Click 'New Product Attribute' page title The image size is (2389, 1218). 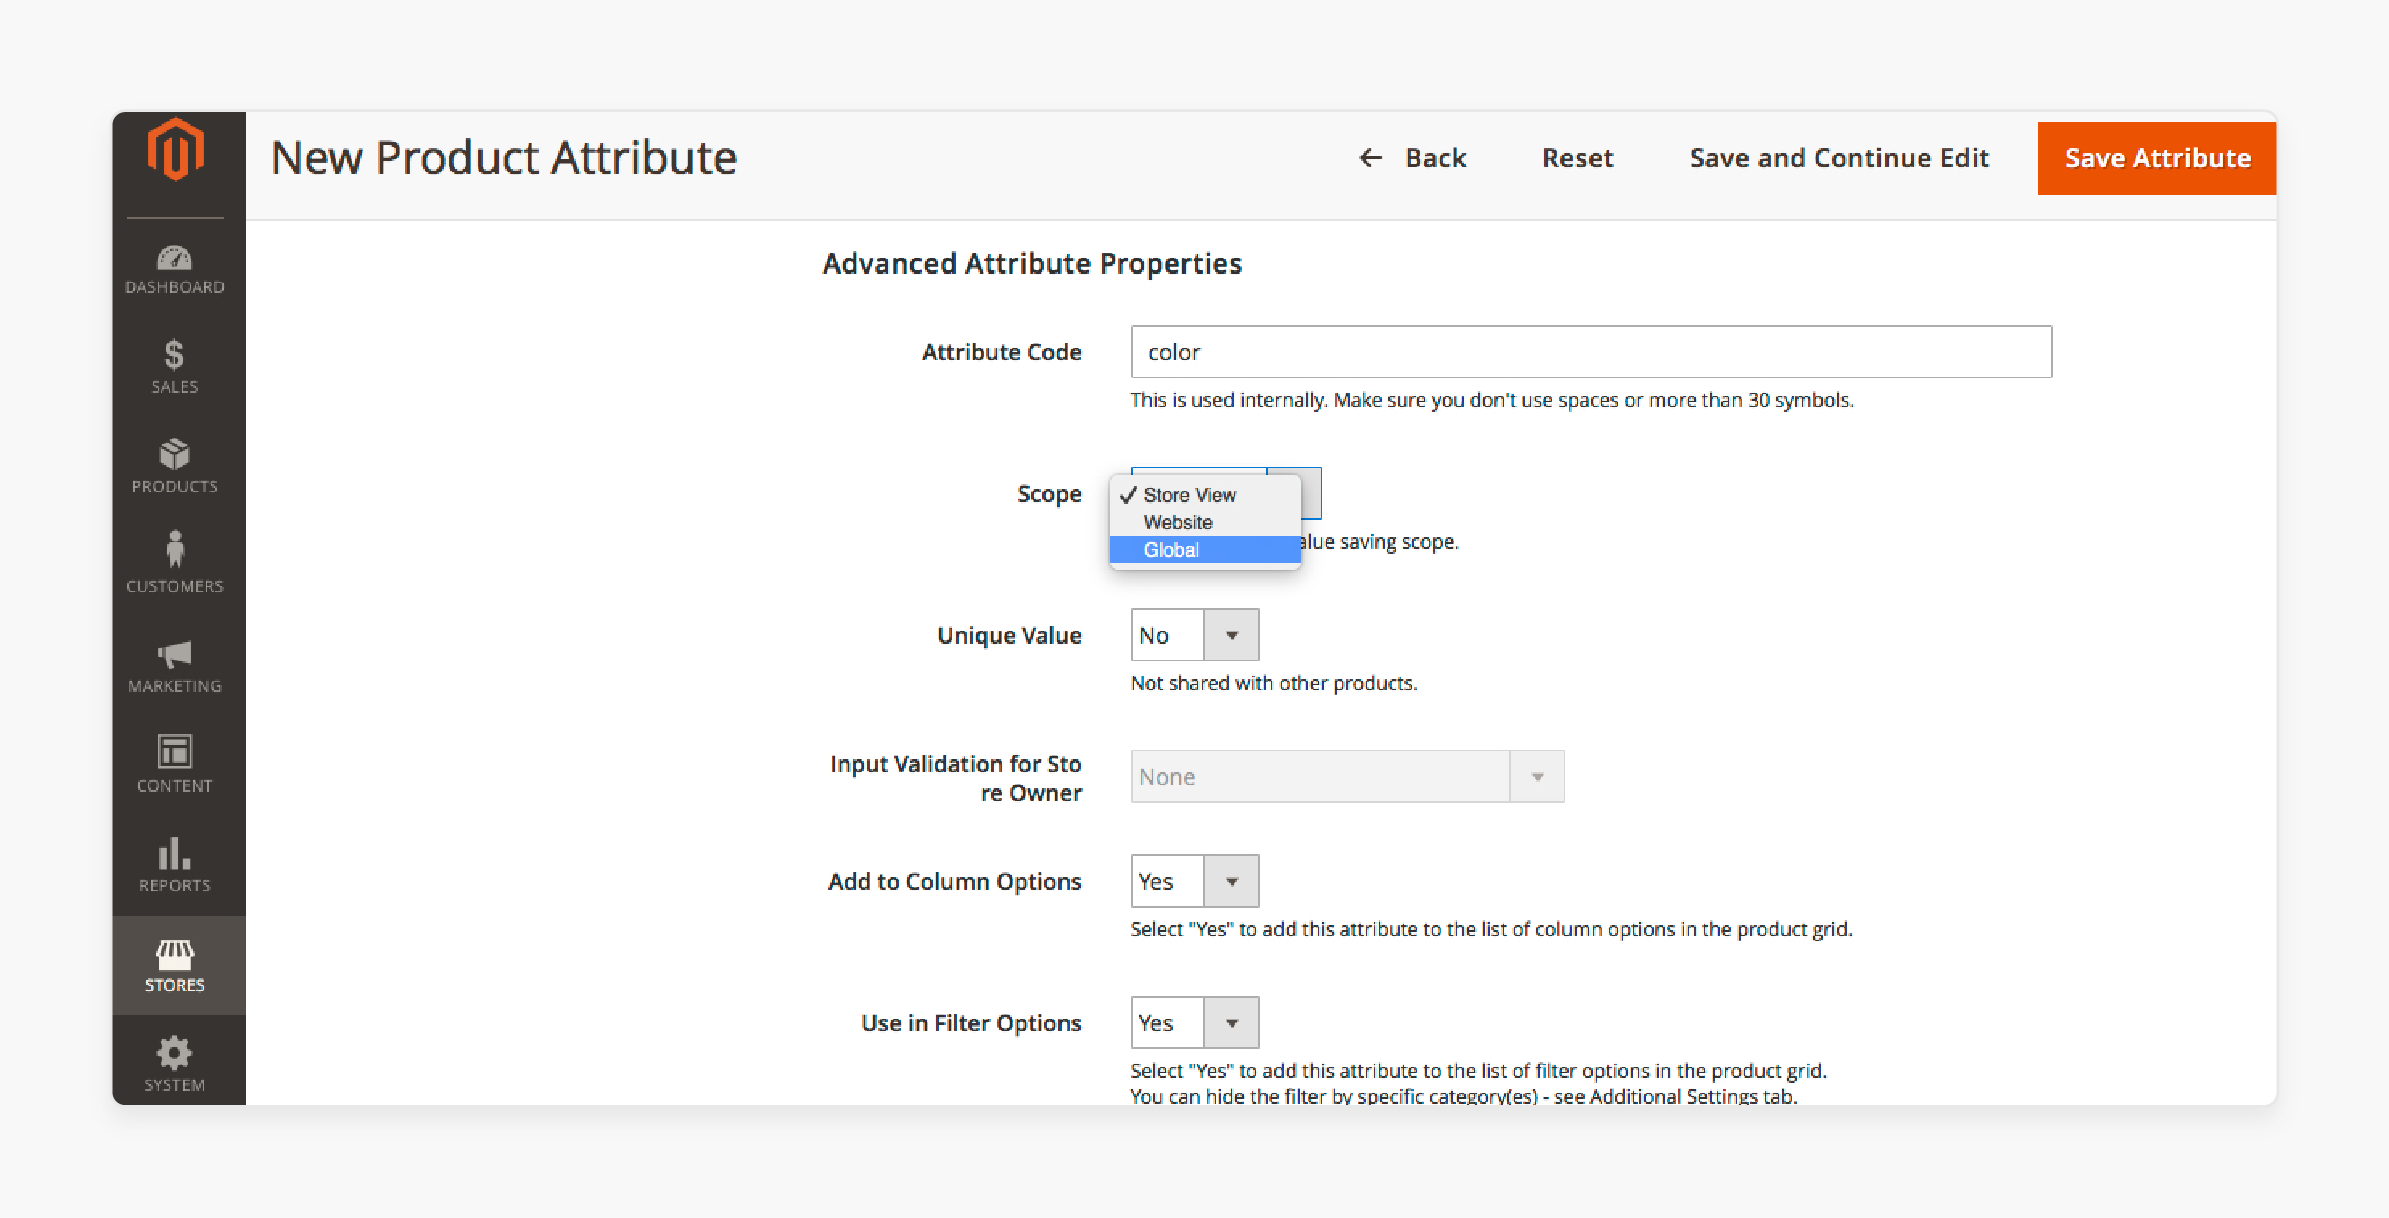pos(504,158)
